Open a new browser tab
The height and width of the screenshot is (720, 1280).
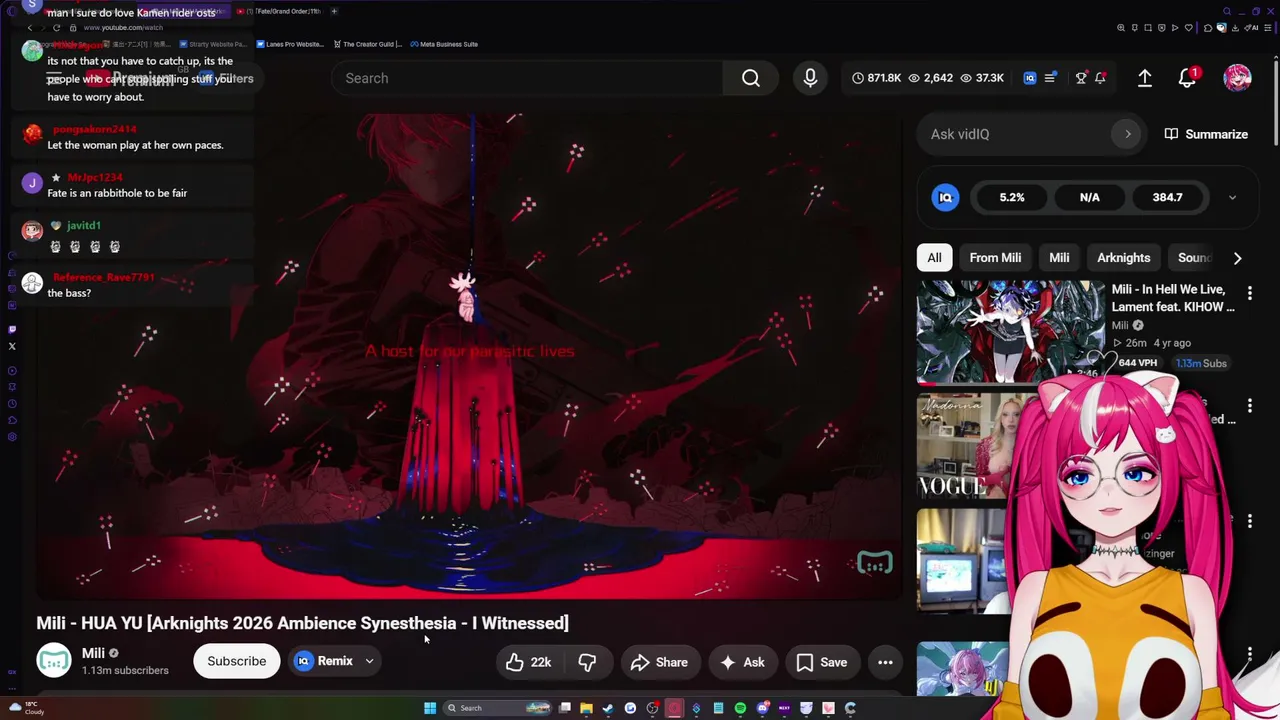334,11
